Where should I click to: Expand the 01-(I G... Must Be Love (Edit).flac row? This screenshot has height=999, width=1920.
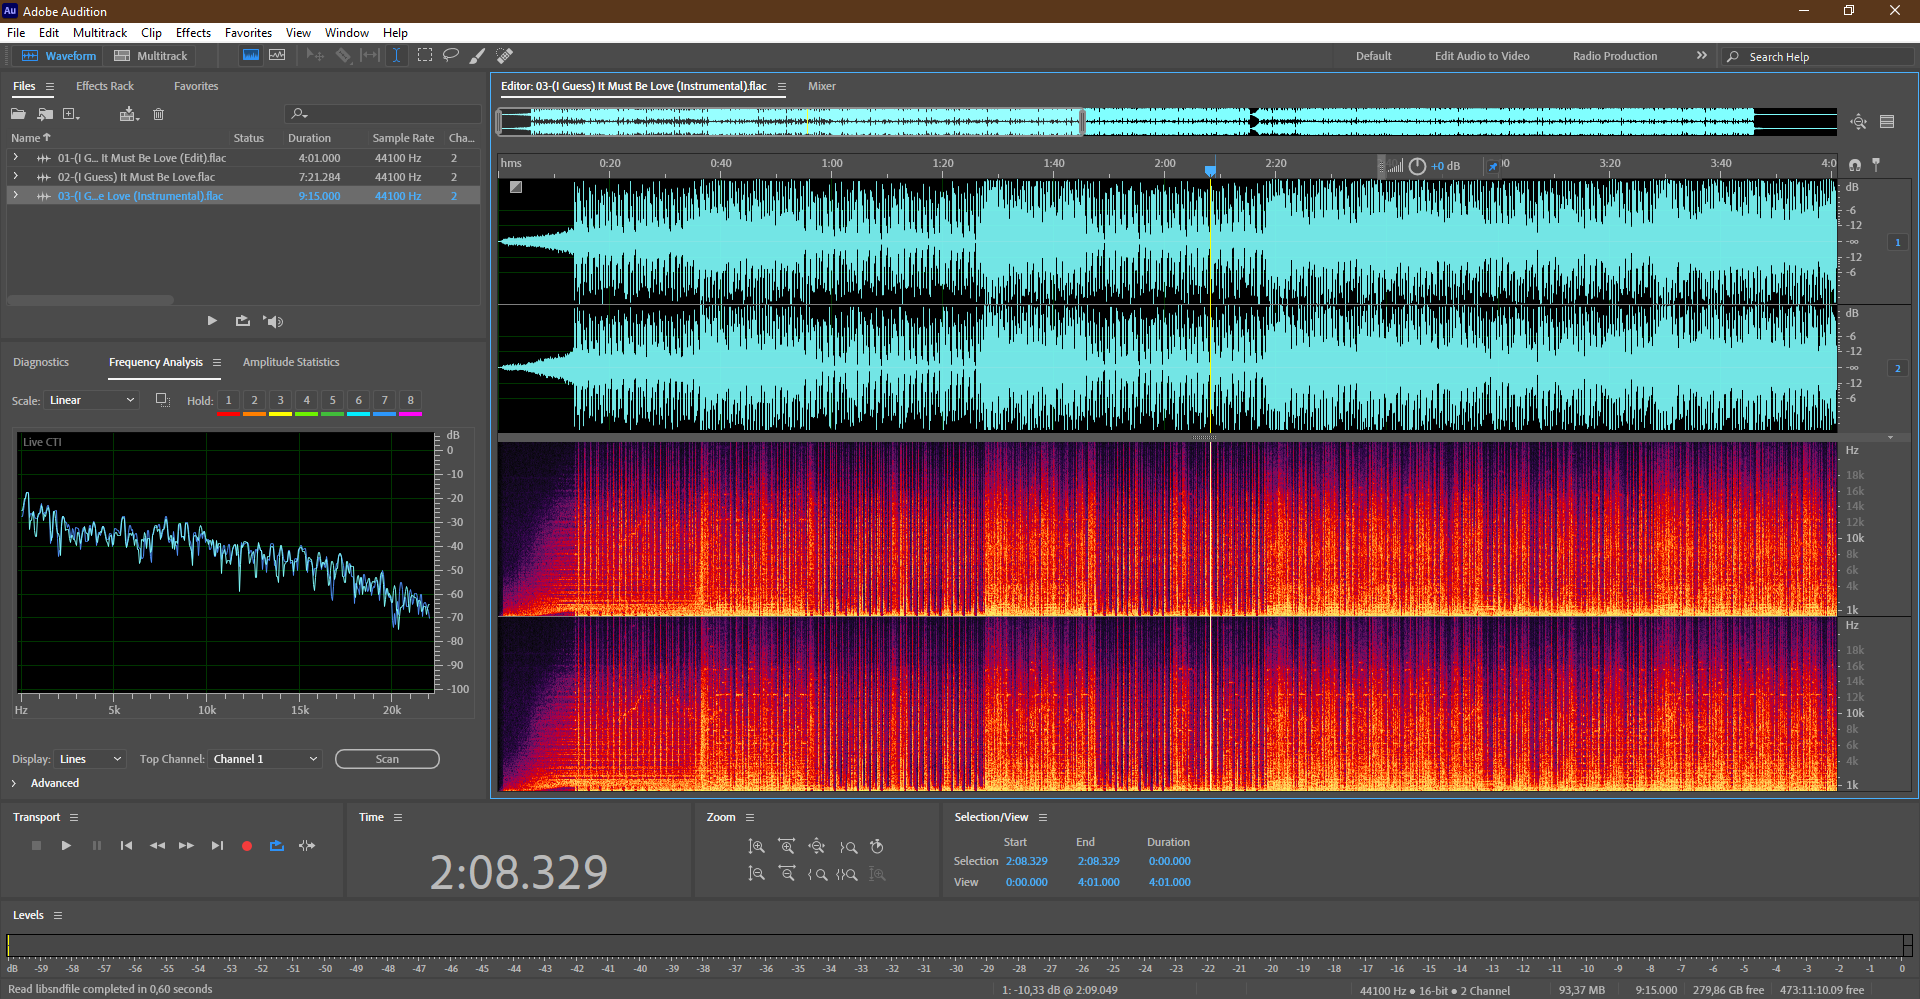15,157
